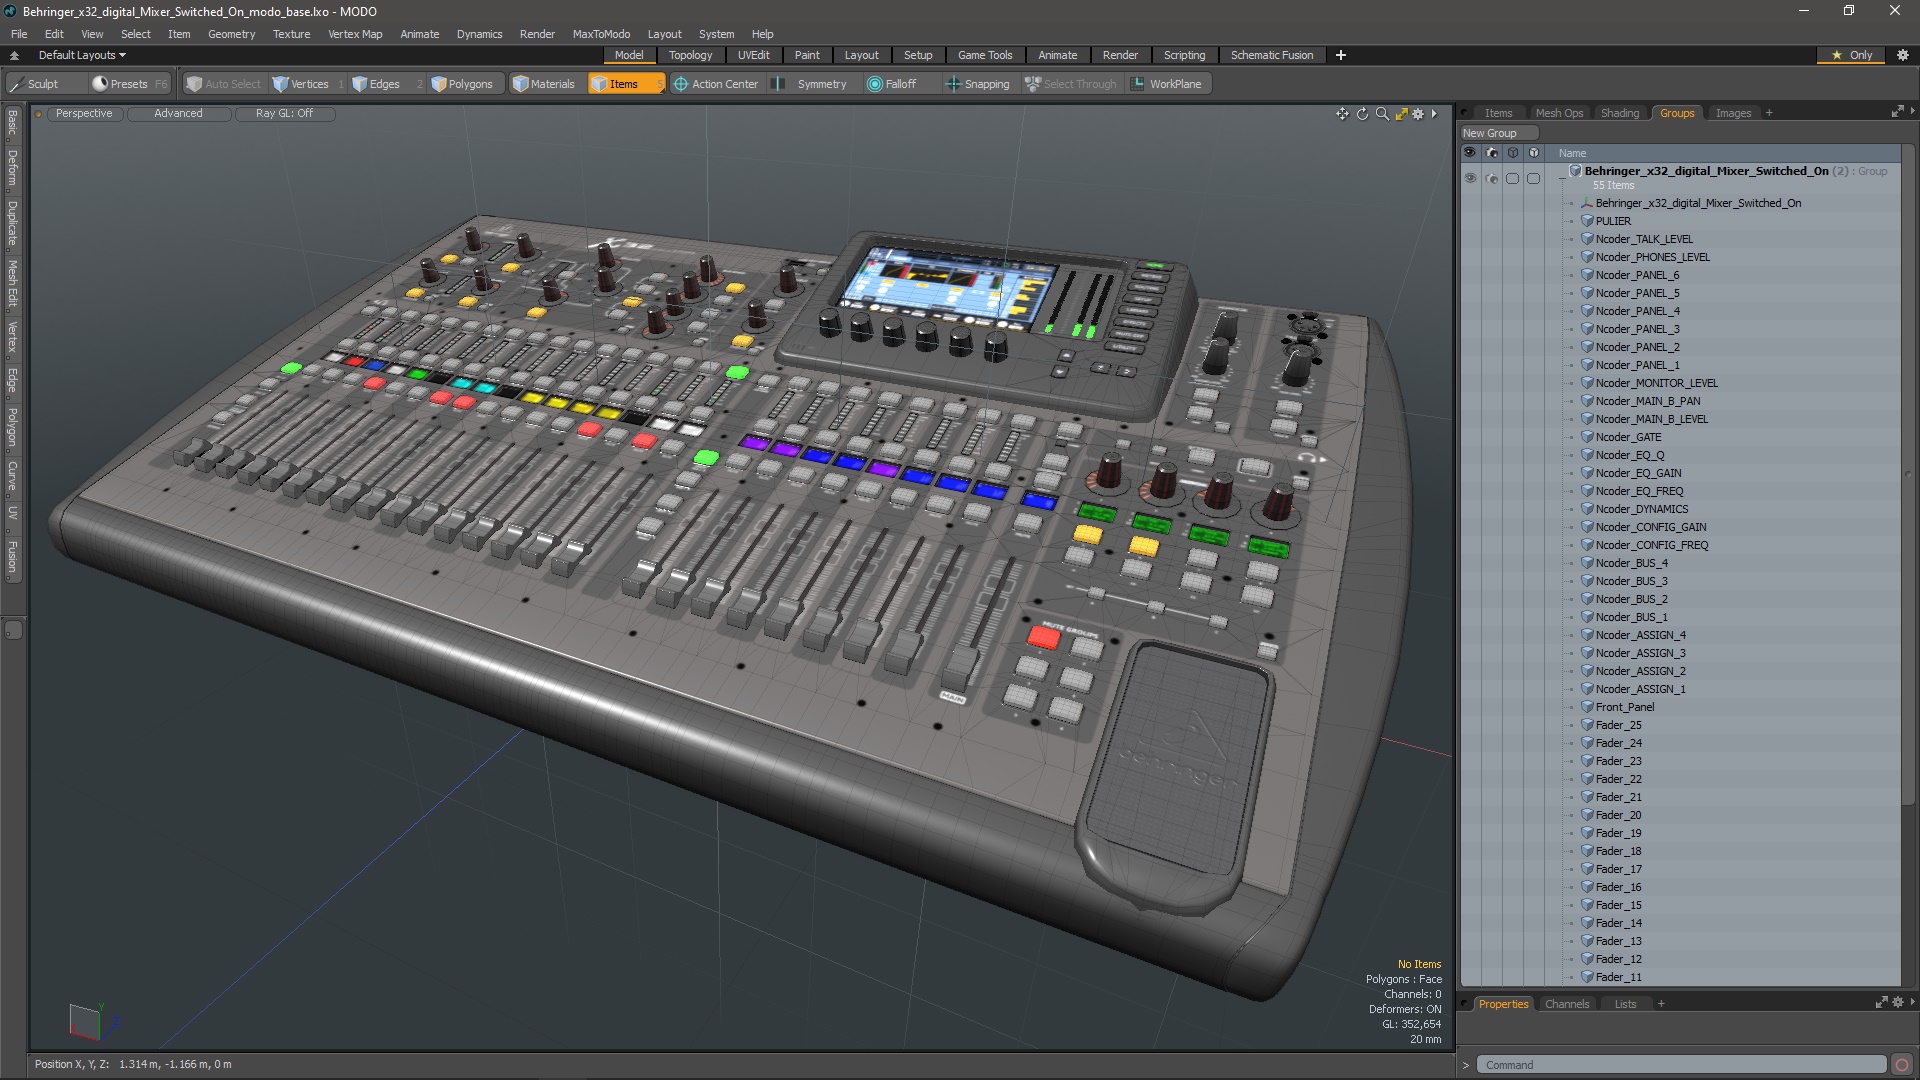This screenshot has width=1920, height=1080.
Task: Check the first box in Behringer group row
Action: pos(1513,178)
